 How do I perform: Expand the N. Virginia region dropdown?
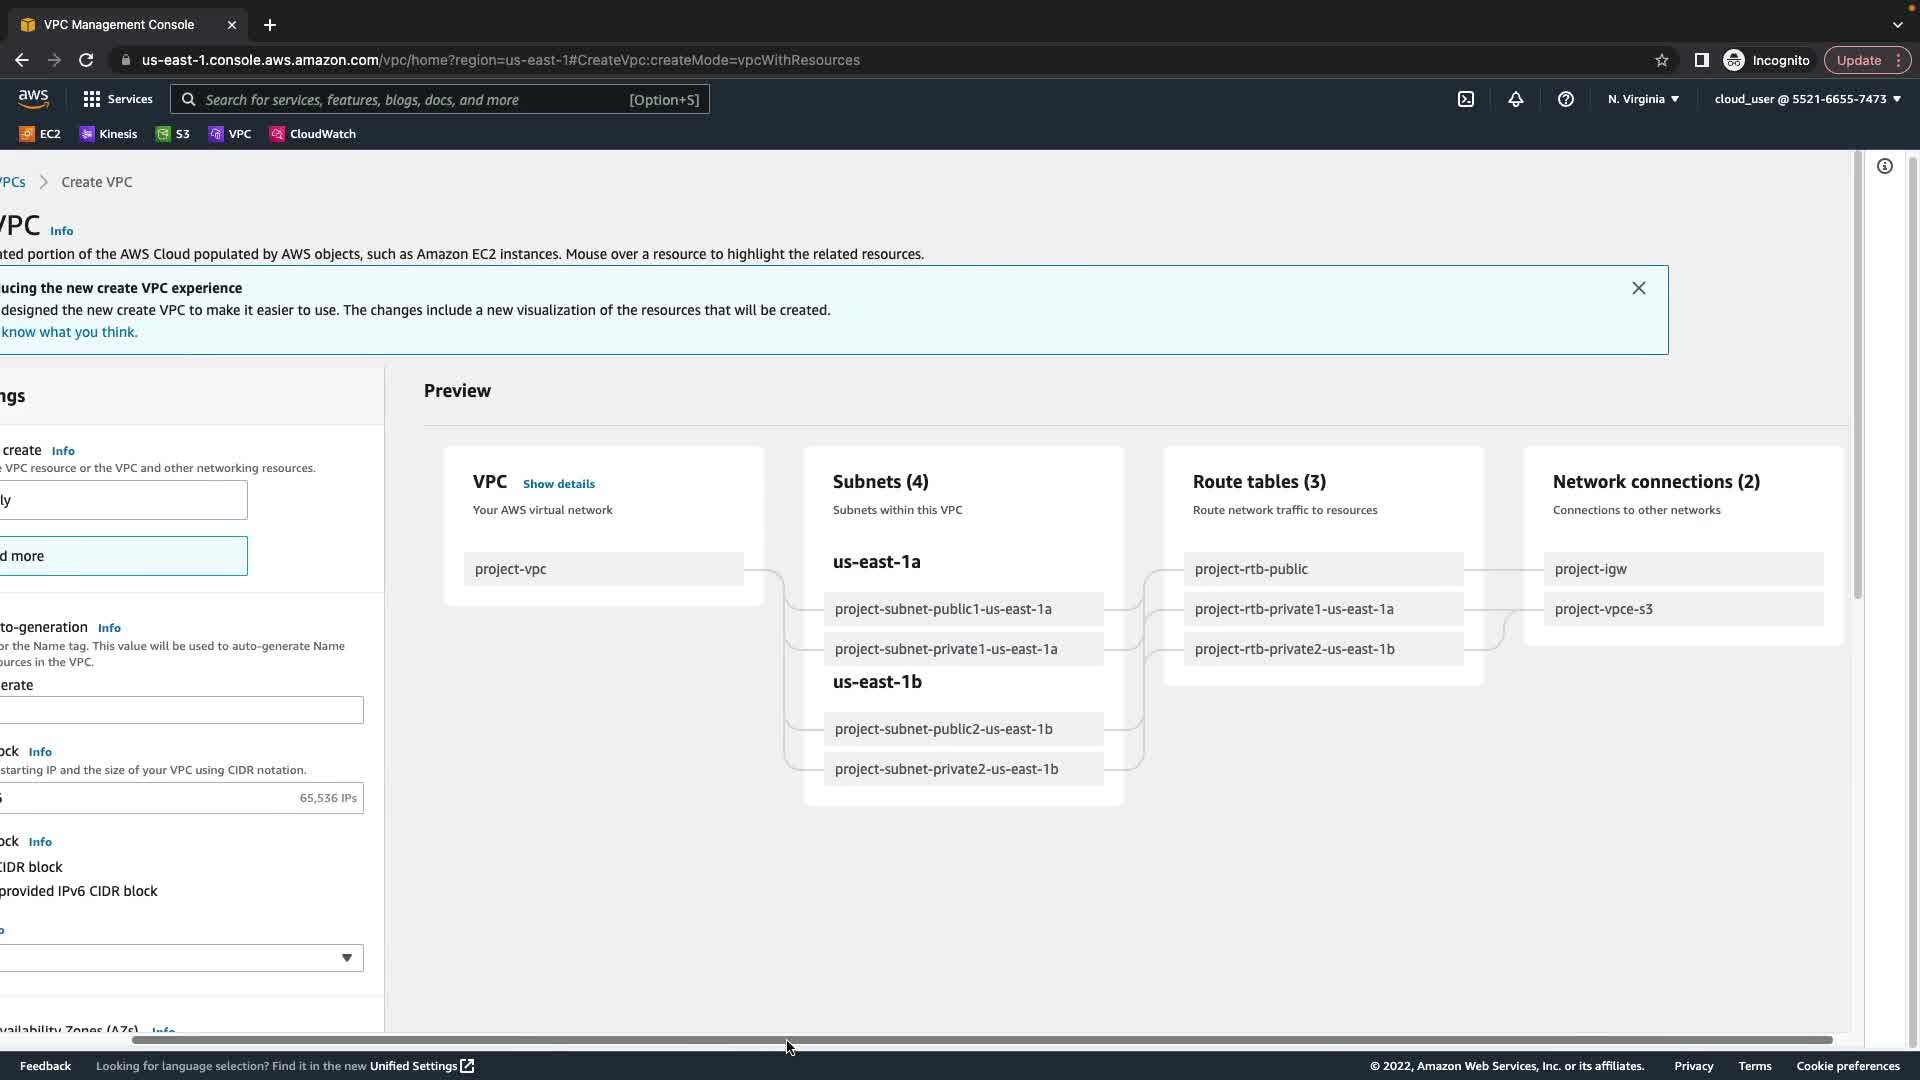tap(1643, 99)
